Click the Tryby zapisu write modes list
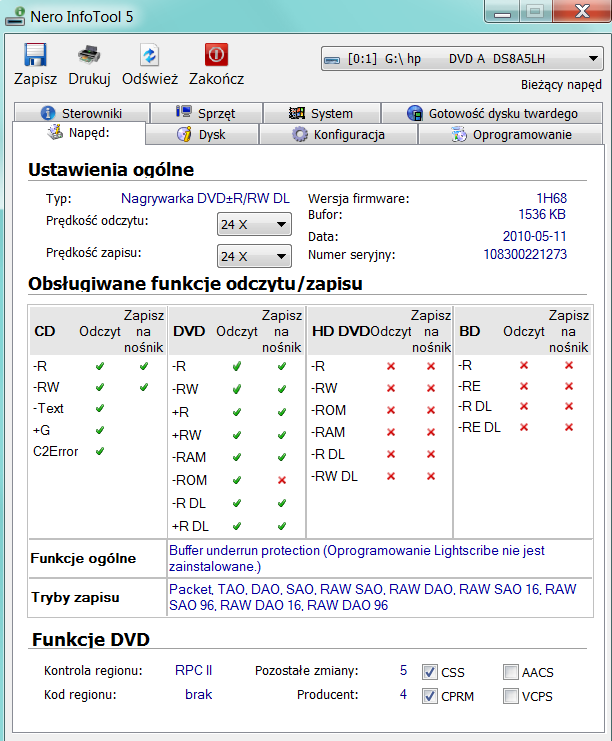 click(x=372, y=597)
